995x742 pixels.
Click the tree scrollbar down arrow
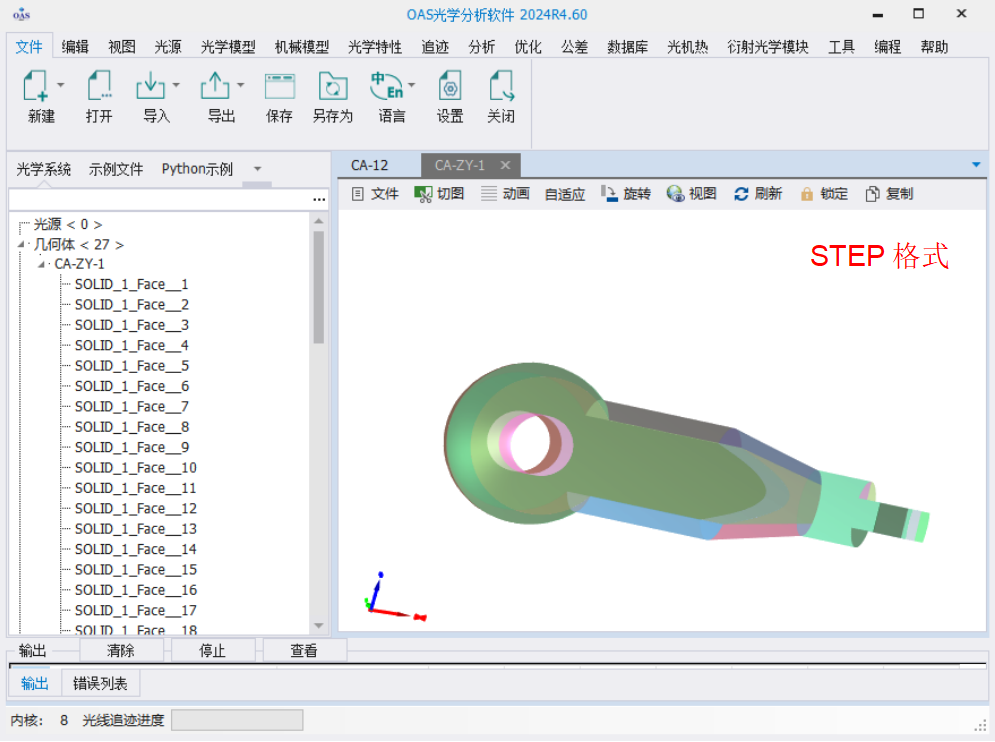coord(319,625)
